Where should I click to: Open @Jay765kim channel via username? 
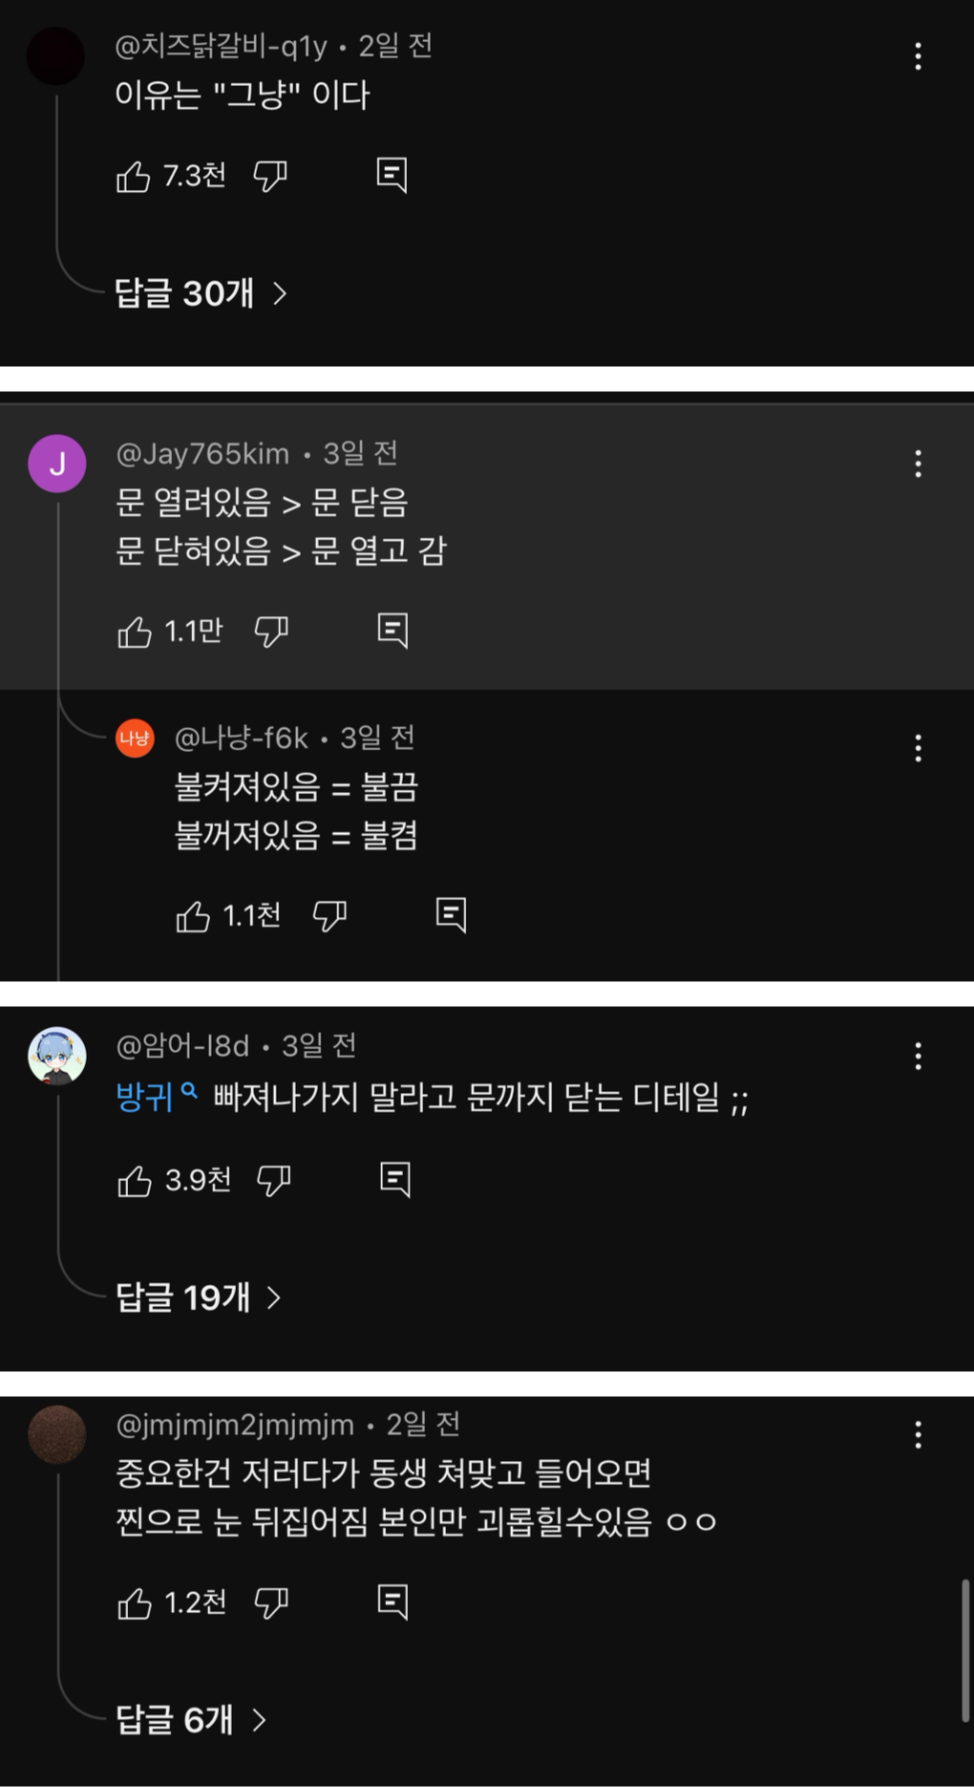[x=203, y=454]
